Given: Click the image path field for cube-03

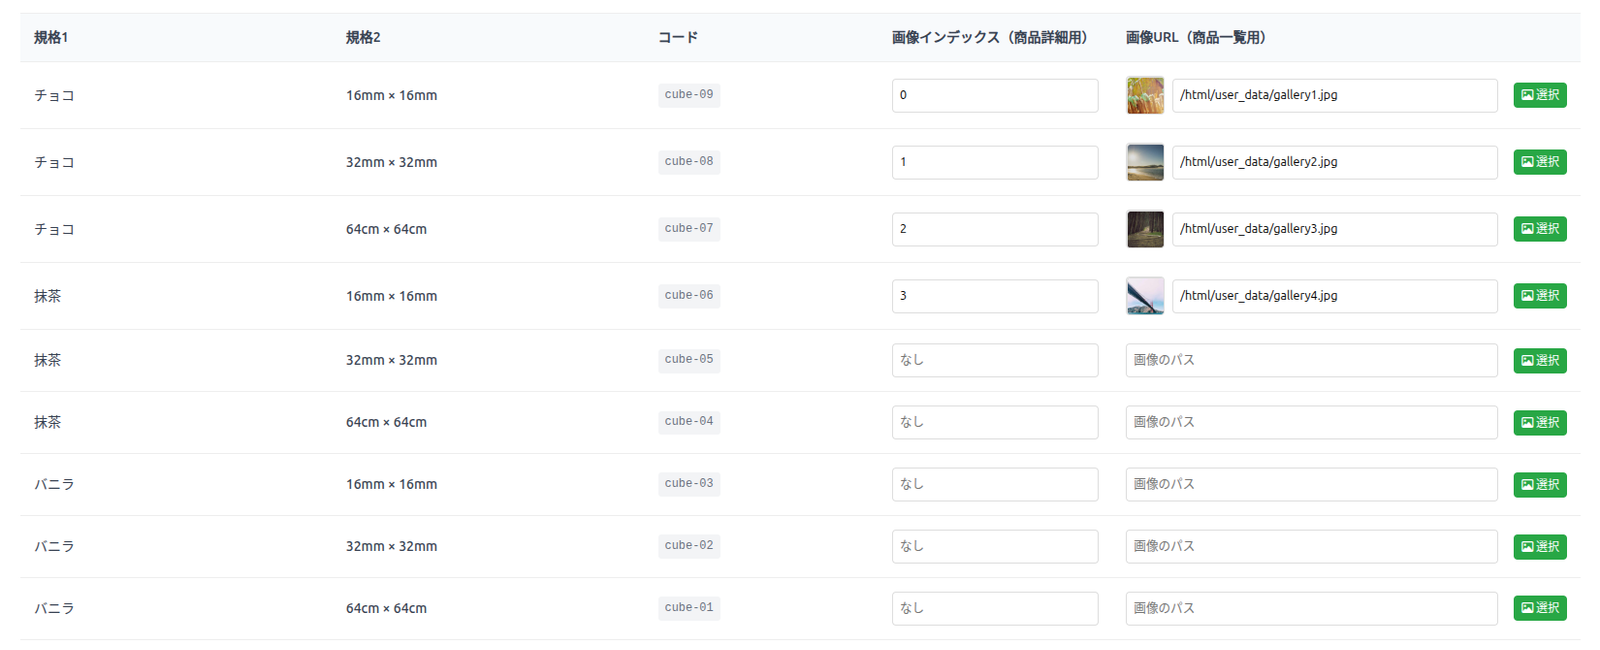Looking at the screenshot, I should pyautogui.click(x=1312, y=484).
